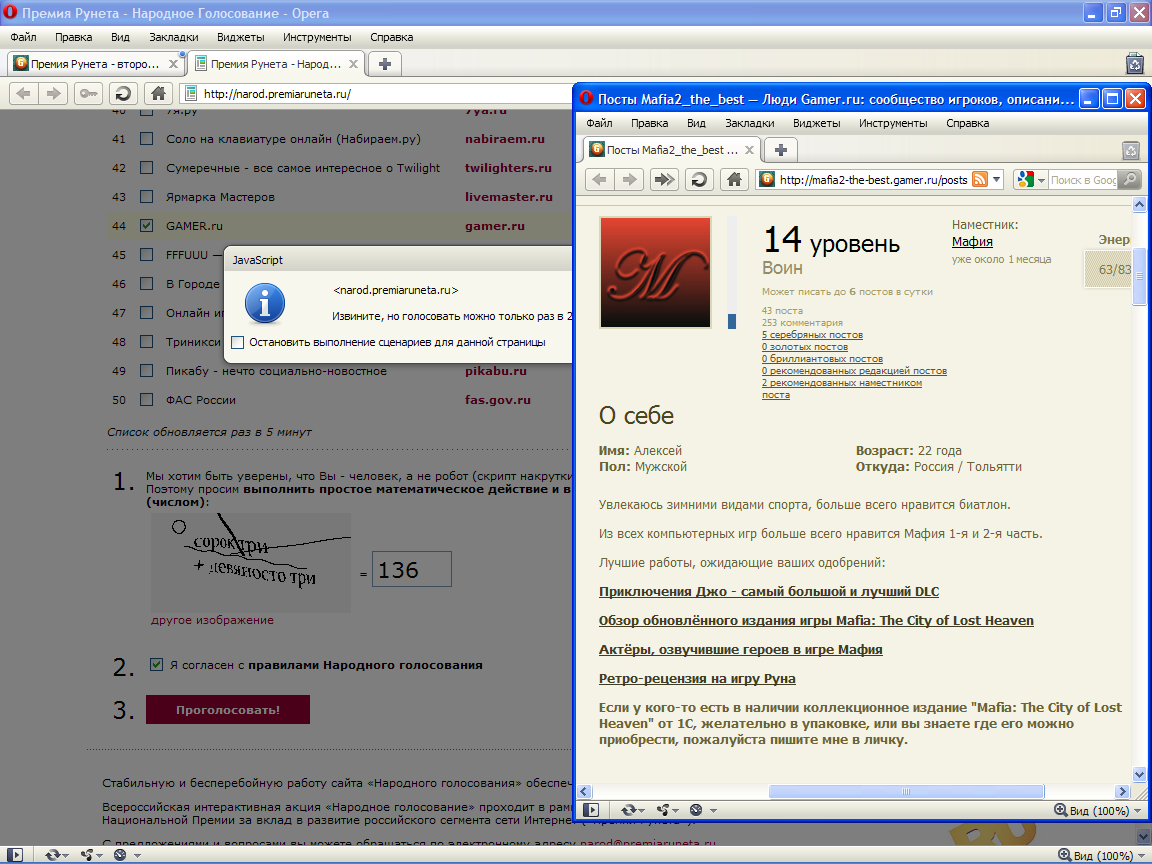The width and height of the screenshot is (1152, 864).
Task: Click horizontal scrollbar thumb in Gamer.ru window
Action: [x=906, y=791]
